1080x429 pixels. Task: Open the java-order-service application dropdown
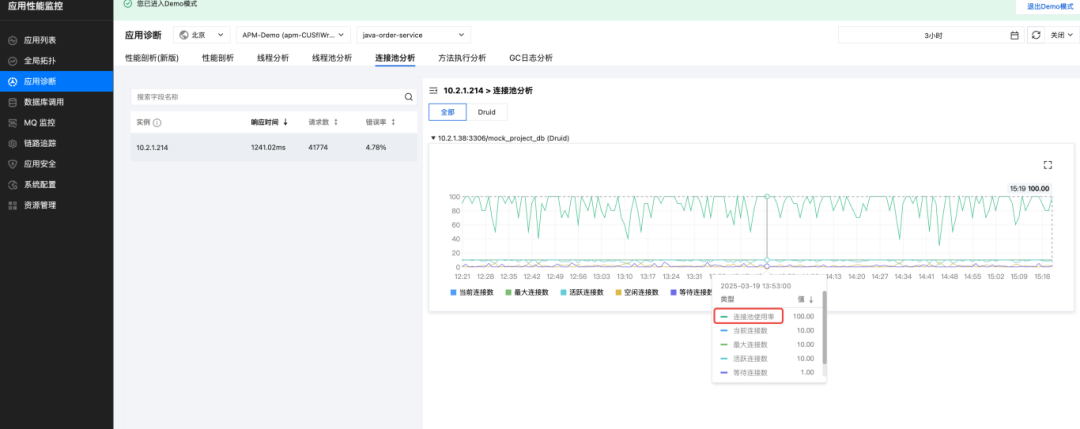[x=413, y=34]
